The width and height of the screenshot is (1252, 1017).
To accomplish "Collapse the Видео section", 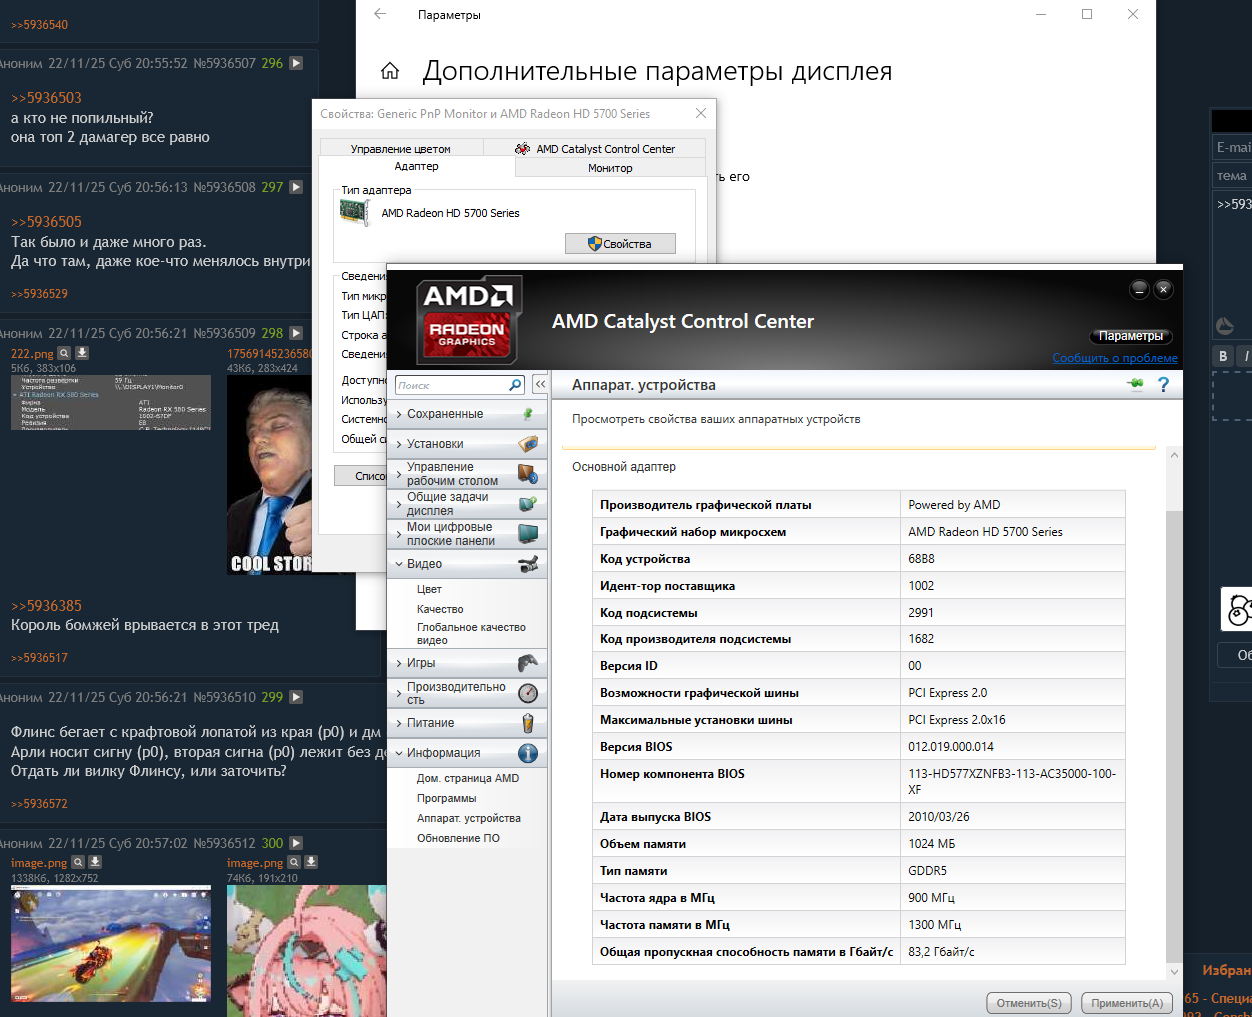I will pyautogui.click(x=467, y=564).
